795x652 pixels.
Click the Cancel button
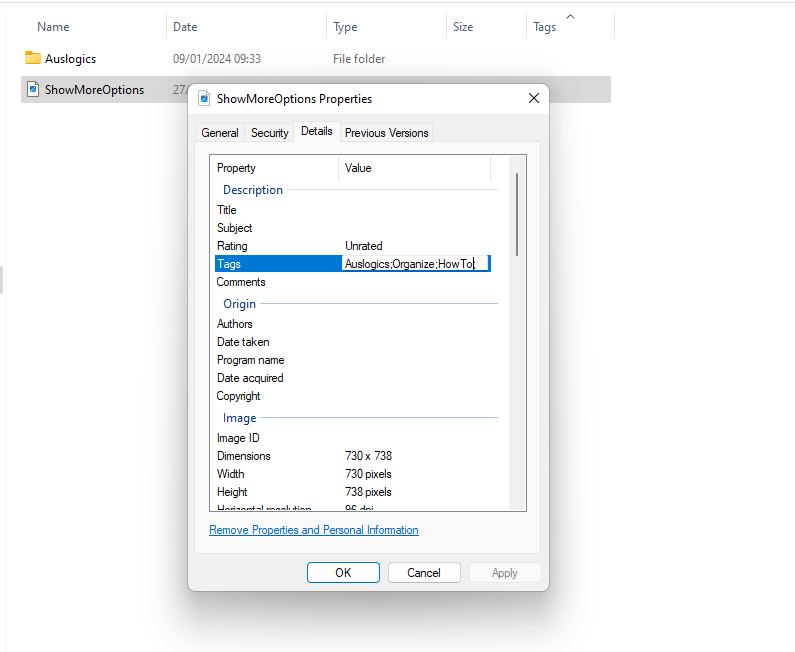tap(423, 573)
